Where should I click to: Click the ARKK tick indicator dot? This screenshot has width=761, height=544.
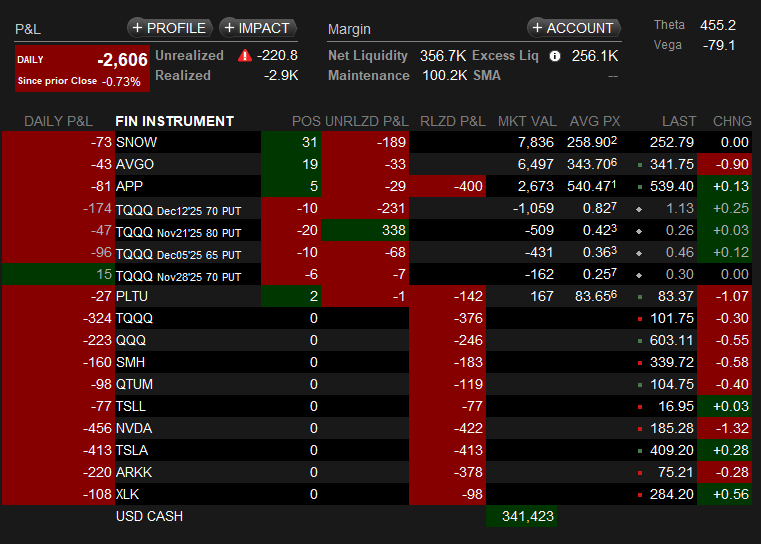(x=640, y=473)
